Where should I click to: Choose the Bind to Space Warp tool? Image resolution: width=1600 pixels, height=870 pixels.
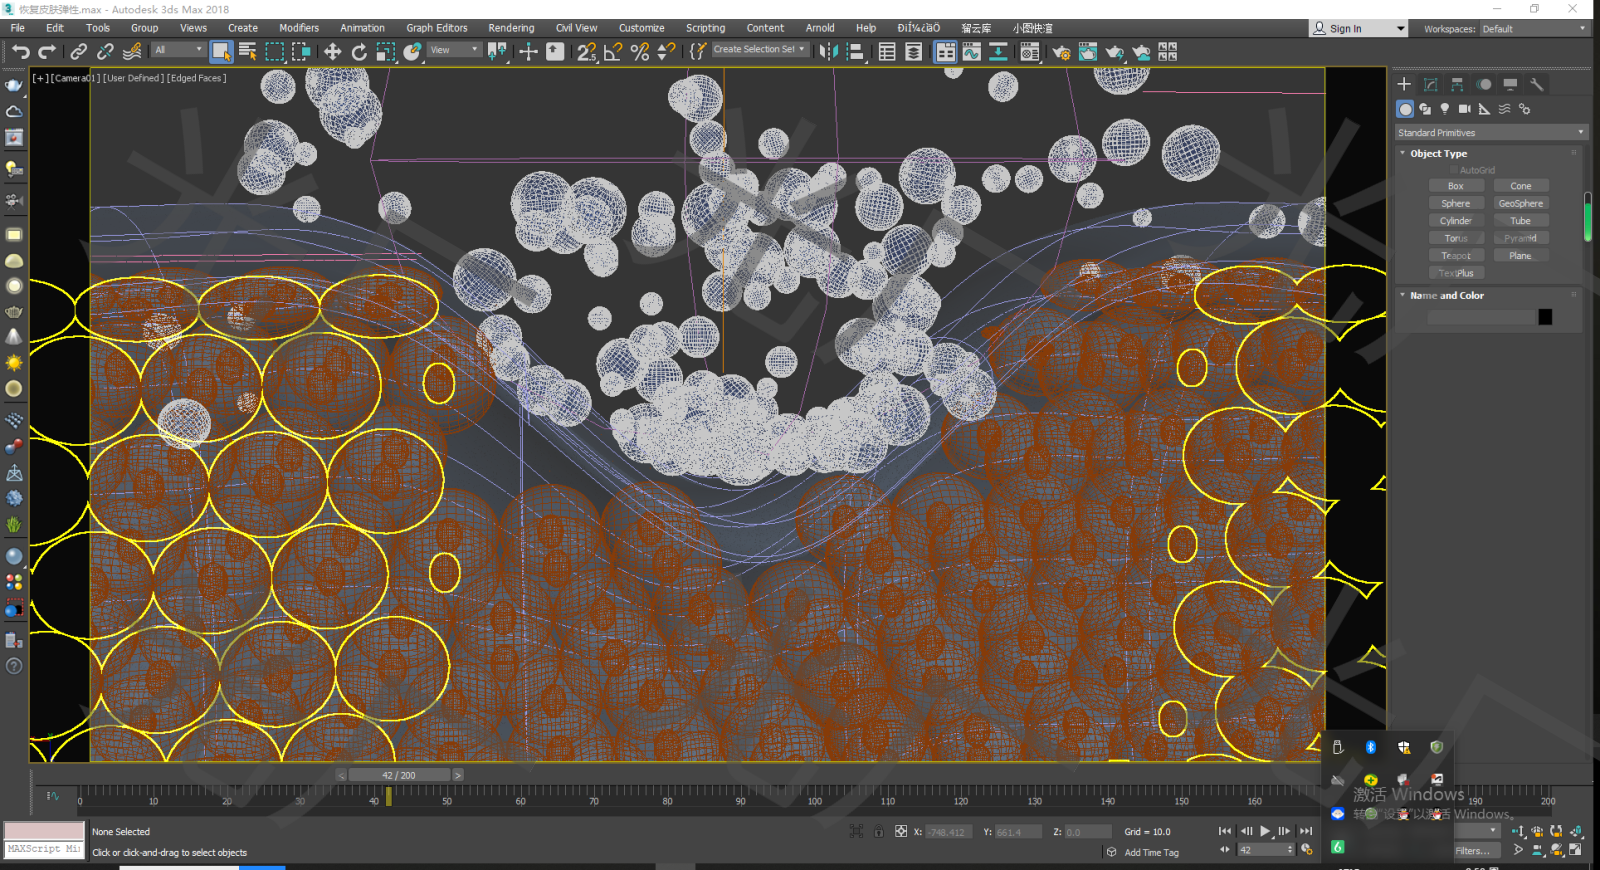(x=131, y=51)
